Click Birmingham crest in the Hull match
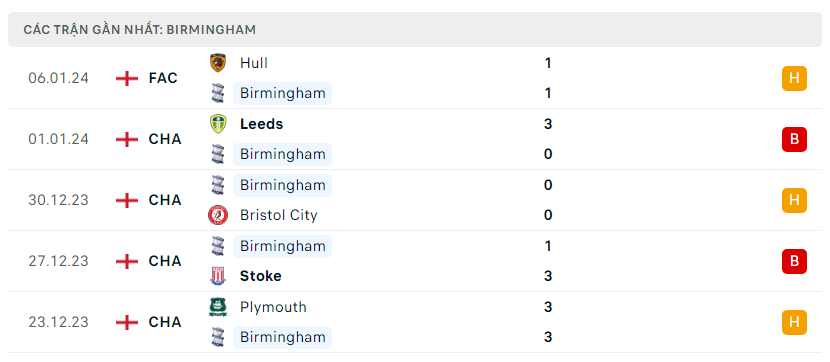830x362 pixels. pyautogui.click(x=218, y=93)
